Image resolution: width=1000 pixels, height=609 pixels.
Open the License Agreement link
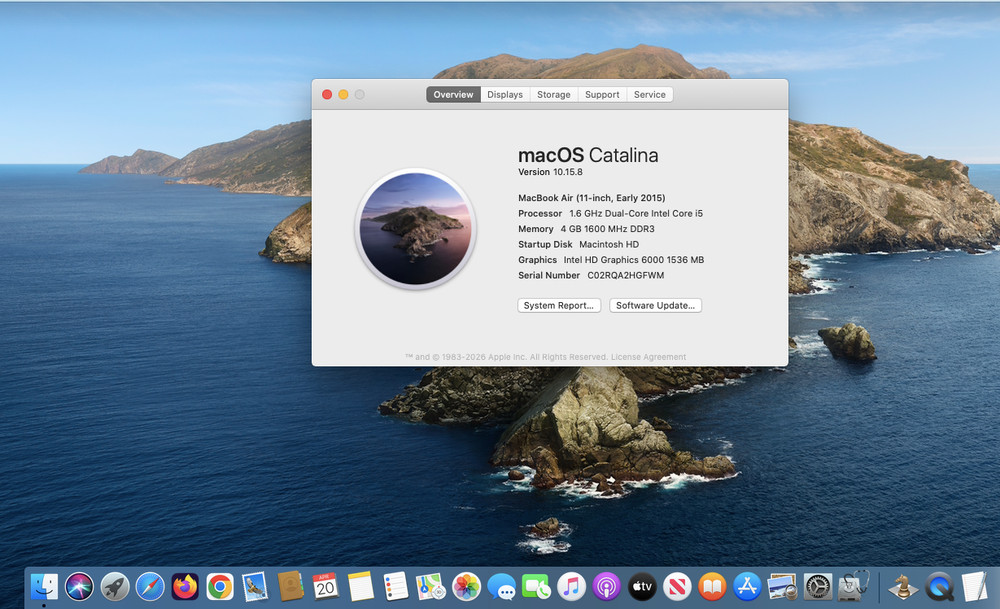pyautogui.click(x=649, y=357)
